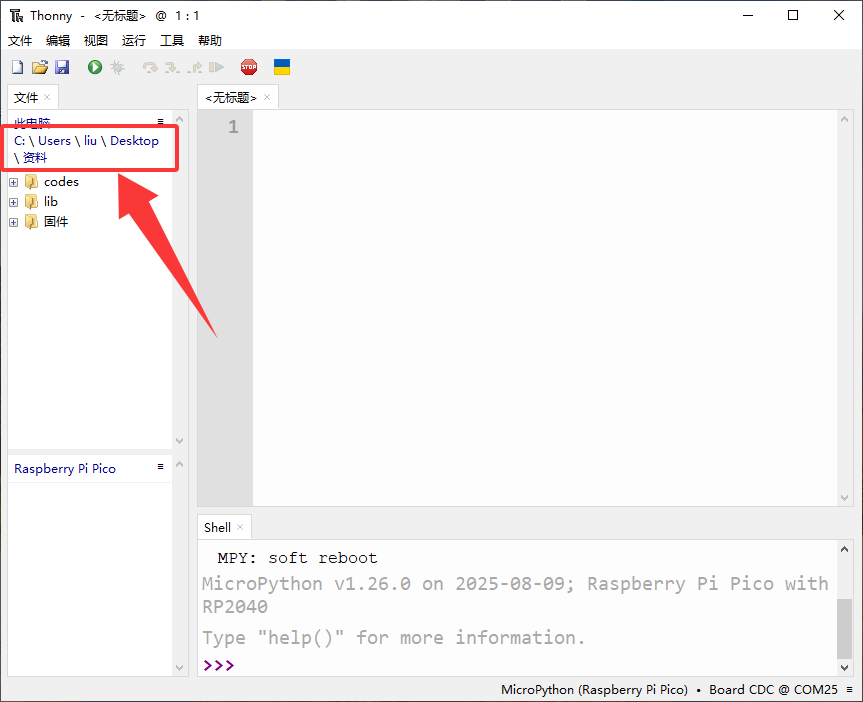Create a new file with toolbar icon
863x702 pixels.
pos(18,67)
